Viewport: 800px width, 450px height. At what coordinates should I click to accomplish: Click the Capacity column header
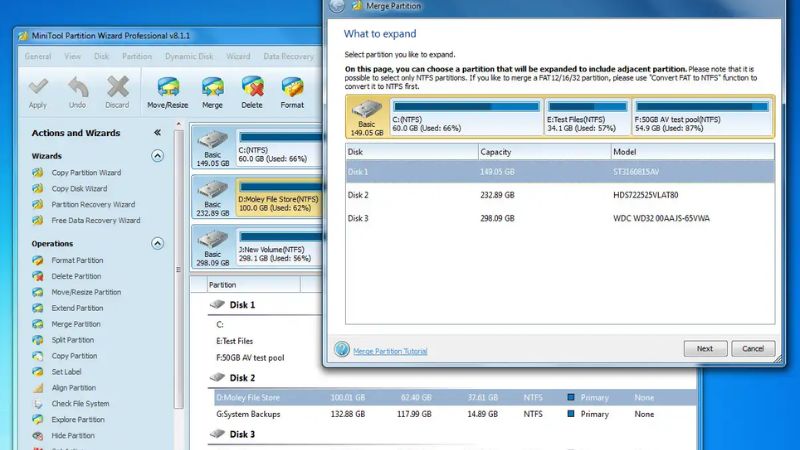(544, 152)
